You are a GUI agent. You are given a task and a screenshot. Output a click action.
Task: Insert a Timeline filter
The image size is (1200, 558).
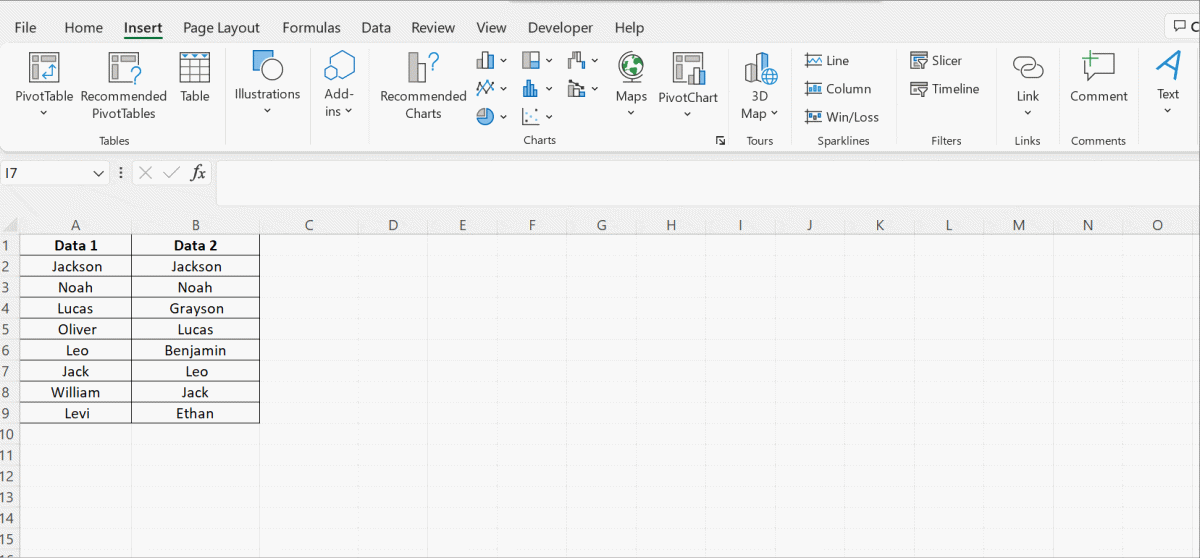pyautogui.click(x=944, y=89)
